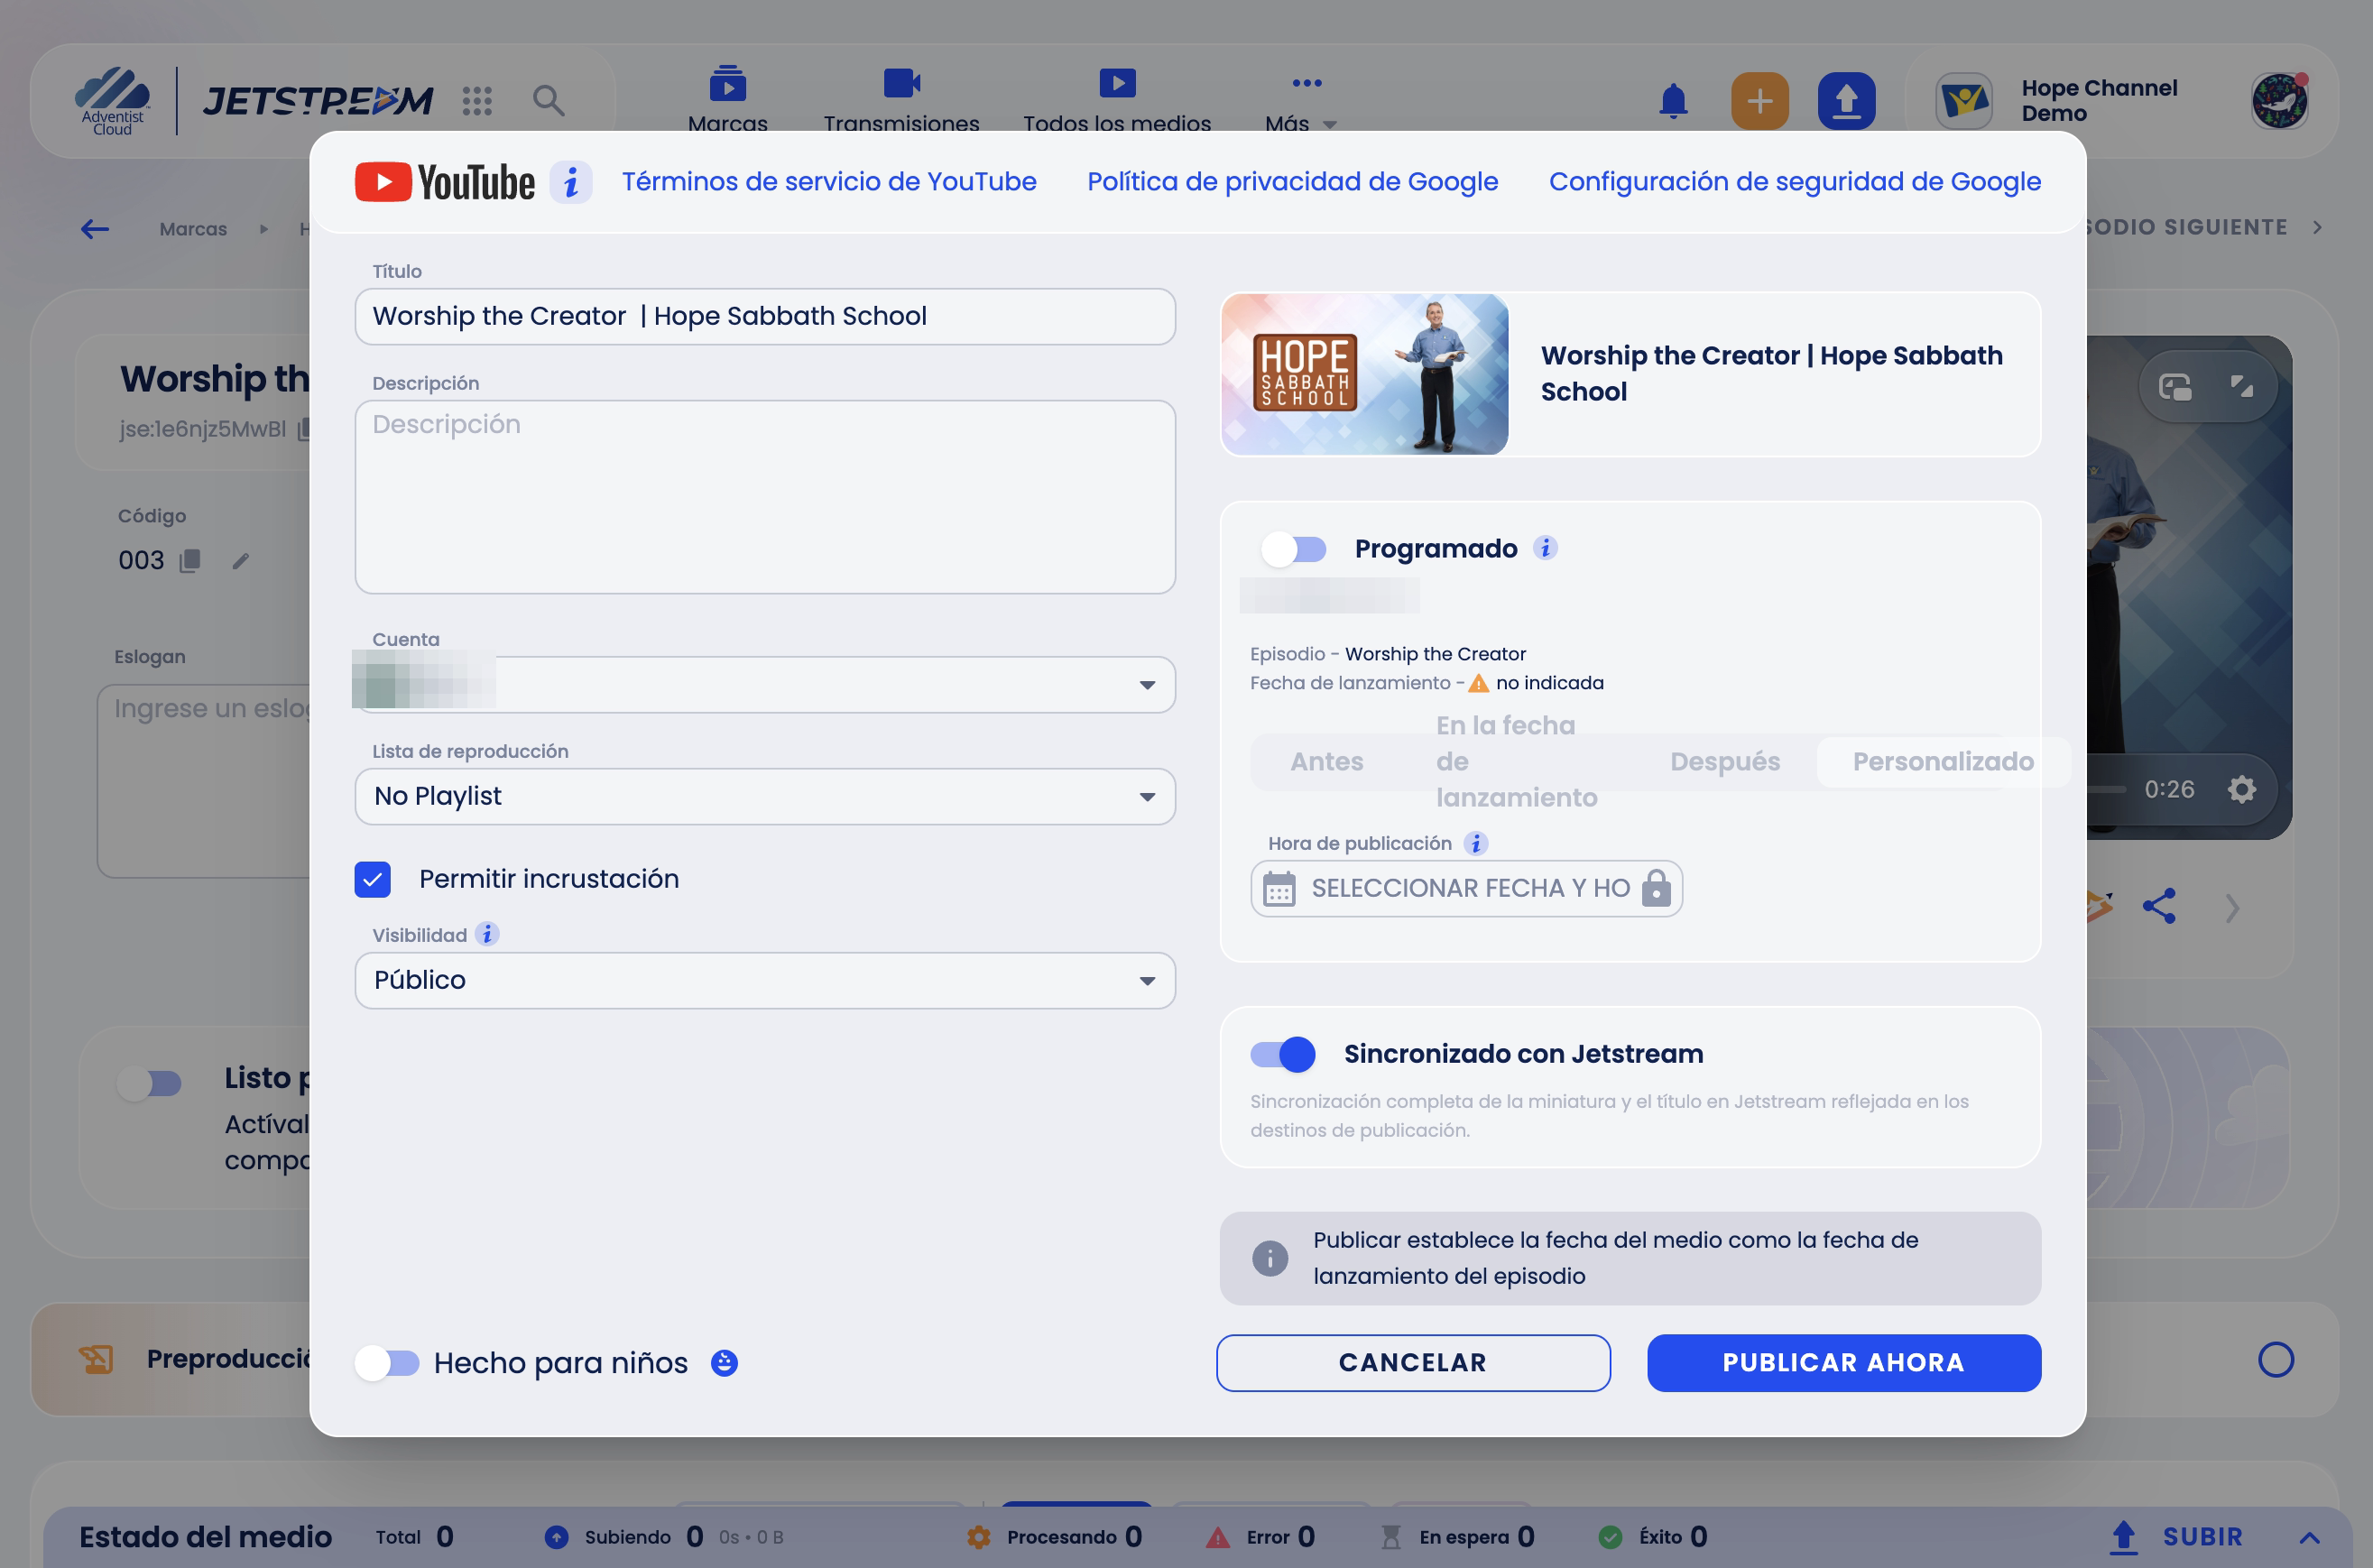Viewport: 2373px width, 1568px height.
Task: Expand the Más menu
Action: coord(1301,102)
